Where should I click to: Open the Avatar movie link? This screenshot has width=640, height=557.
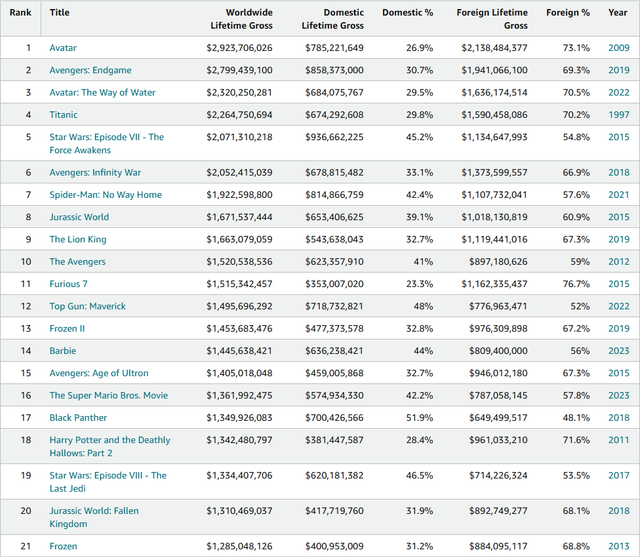pos(63,47)
